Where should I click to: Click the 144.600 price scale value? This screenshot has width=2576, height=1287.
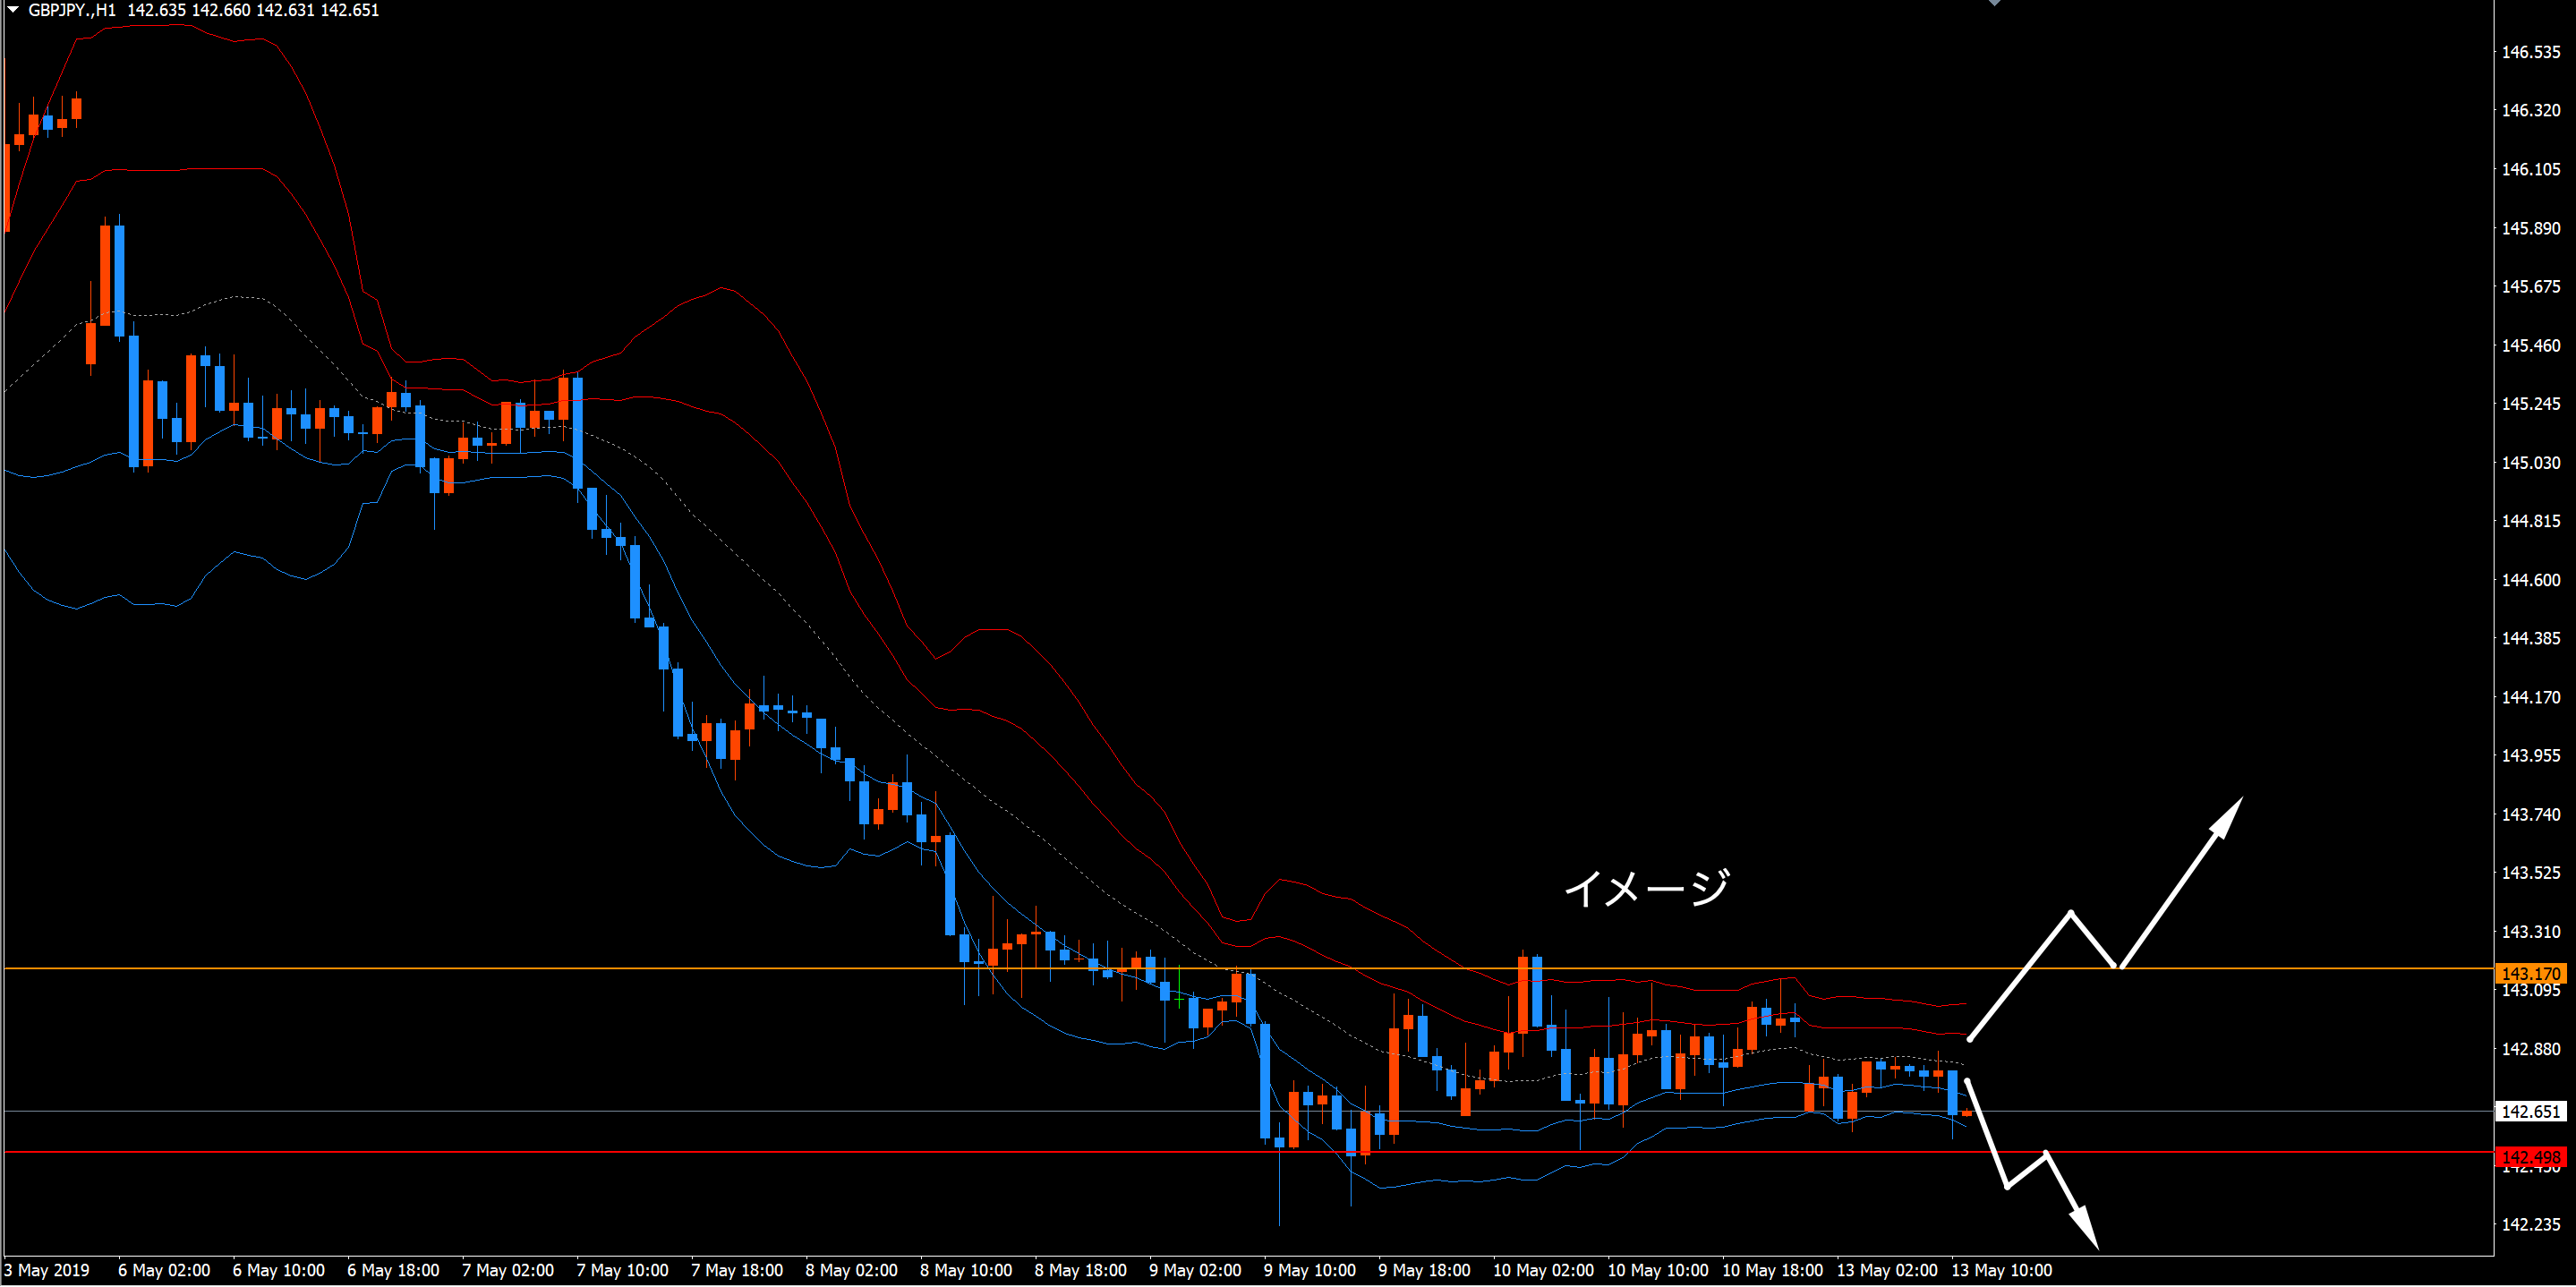(x=2530, y=580)
